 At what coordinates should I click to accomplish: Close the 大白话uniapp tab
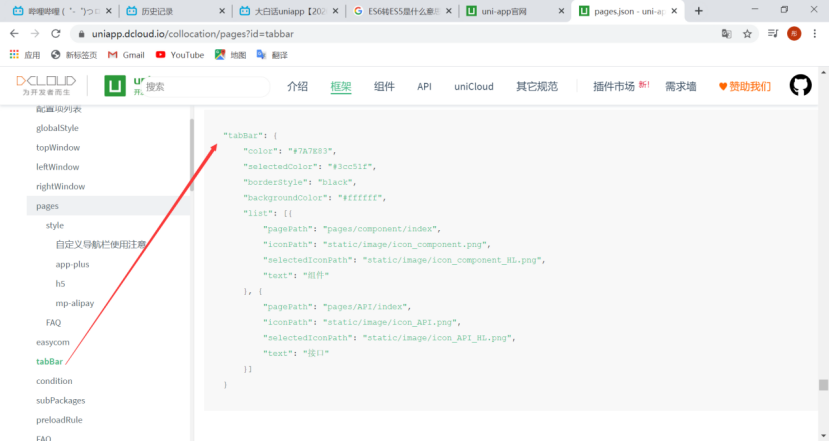click(x=335, y=11)
